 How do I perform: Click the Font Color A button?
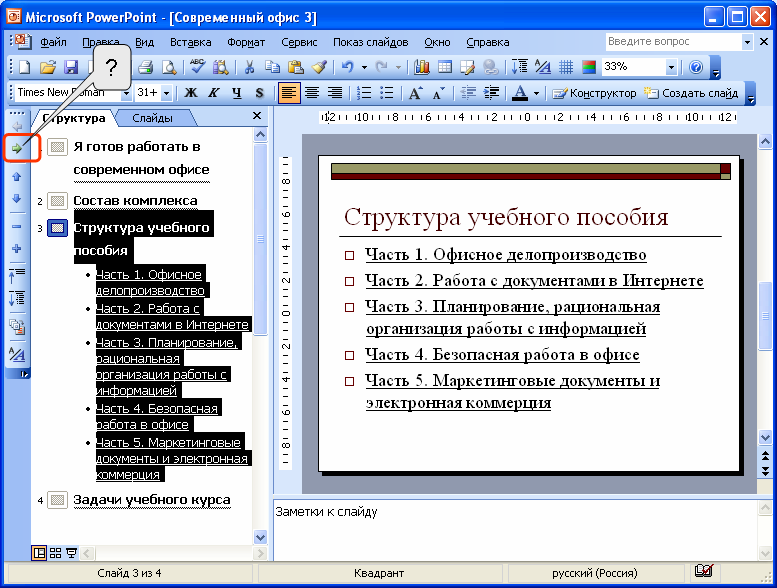(520, 93)
